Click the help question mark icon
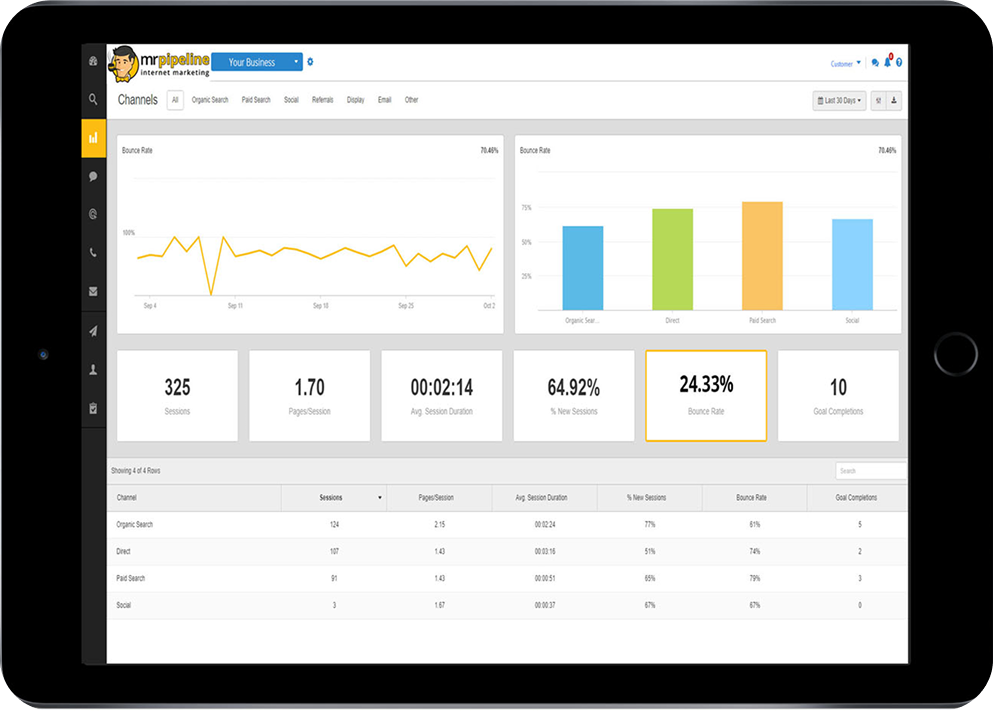 [899, 63]
